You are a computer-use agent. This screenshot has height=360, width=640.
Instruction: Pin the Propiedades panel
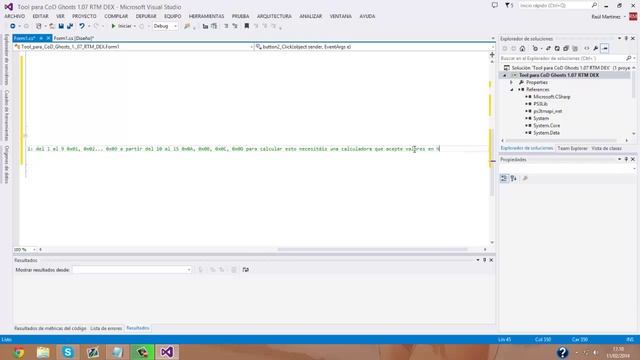tap(627, 159)
